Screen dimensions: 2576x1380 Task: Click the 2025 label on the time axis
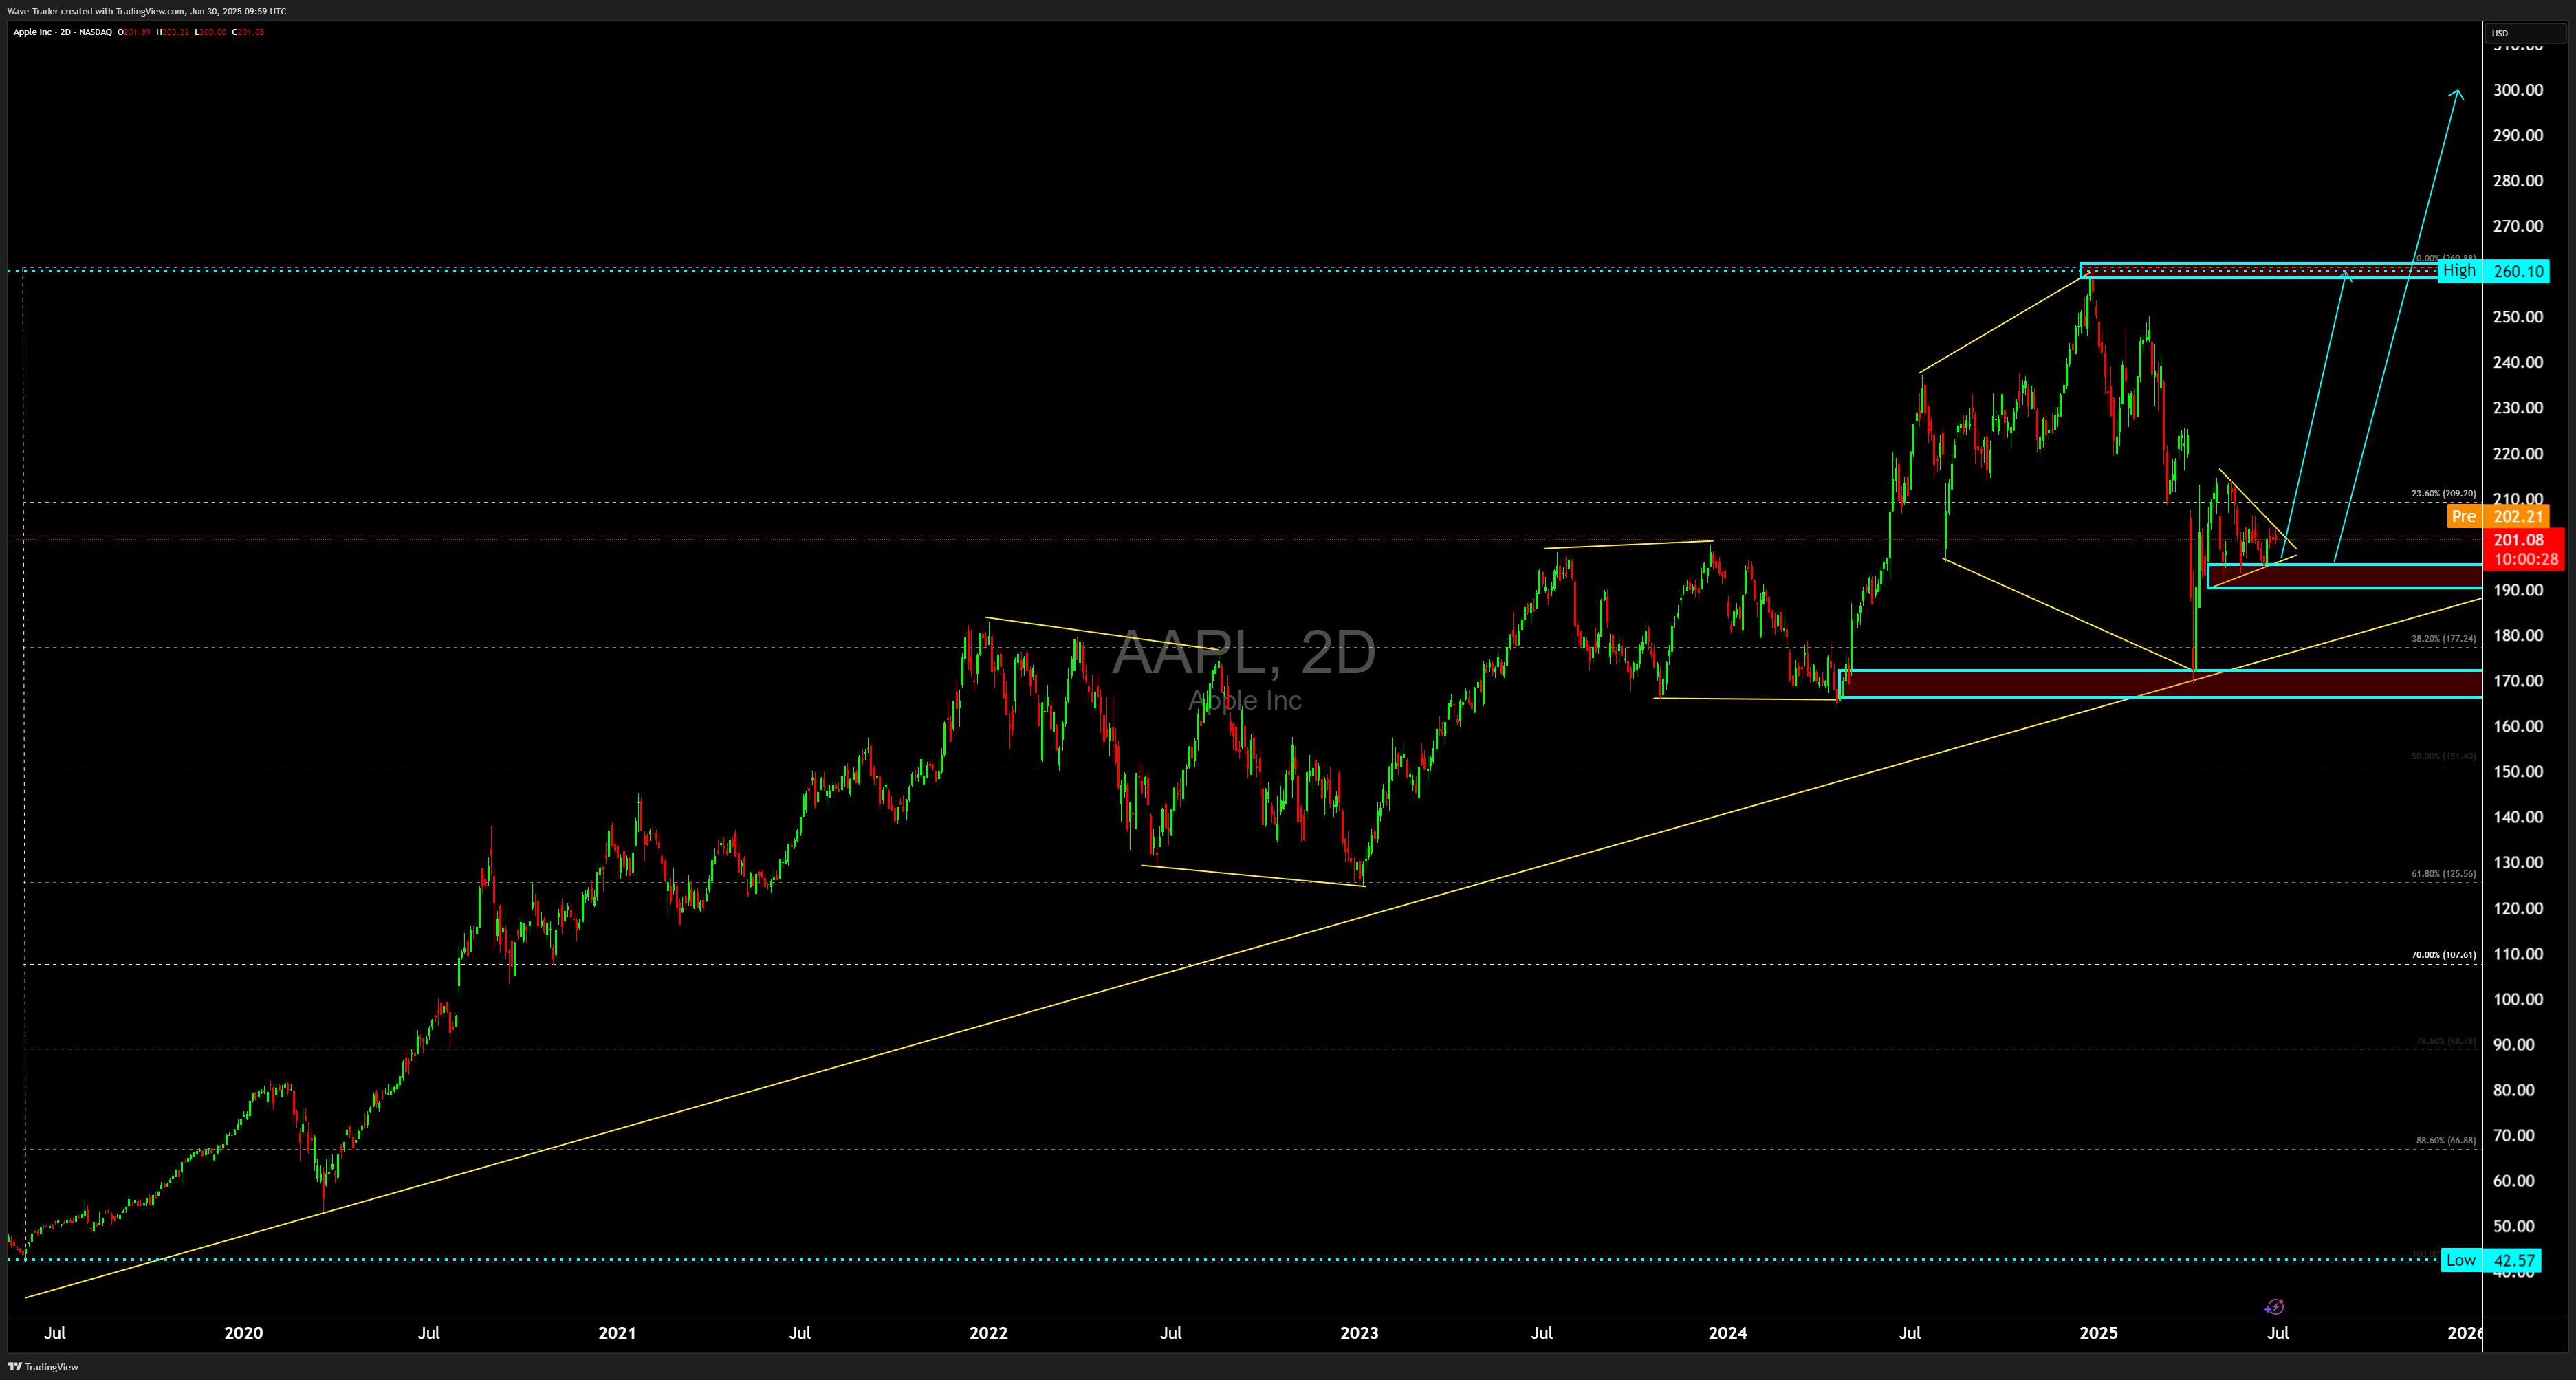[x=2099, y=1333]
